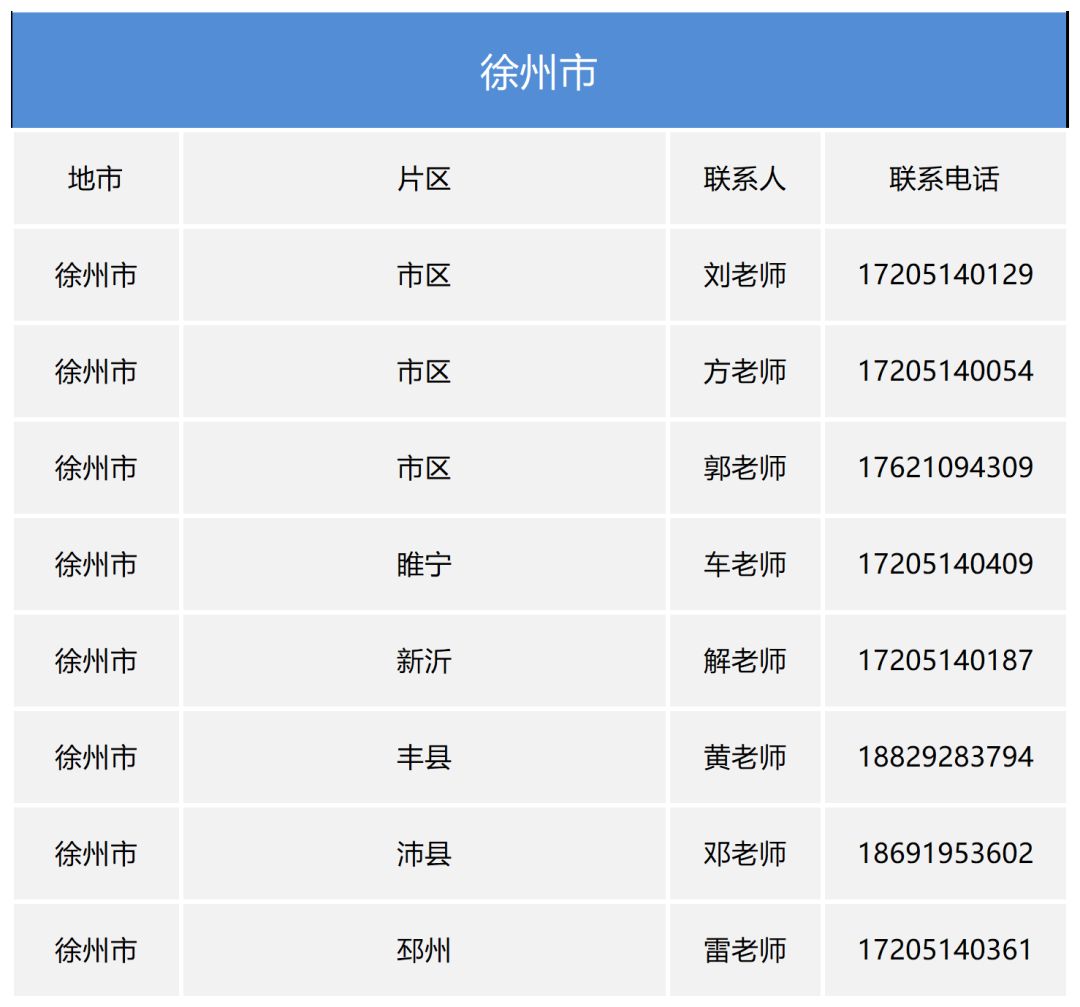Select the 片区 column header

pyautogui.click(x=422, y=180)
